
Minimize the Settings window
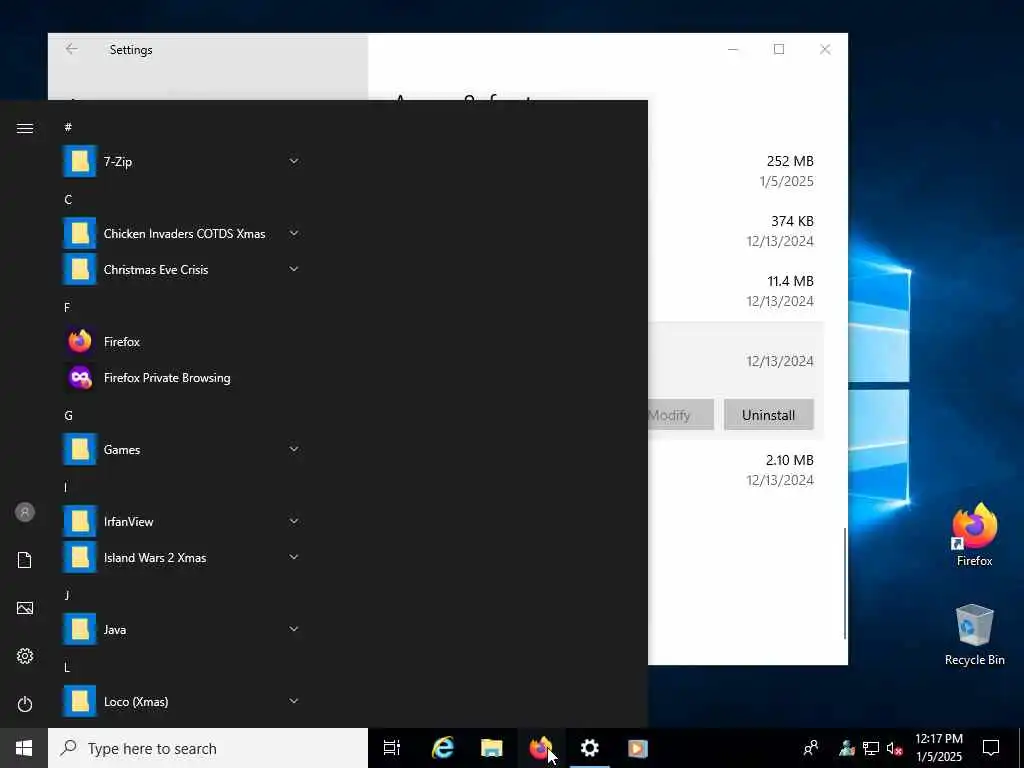click(x=733, y=49)
